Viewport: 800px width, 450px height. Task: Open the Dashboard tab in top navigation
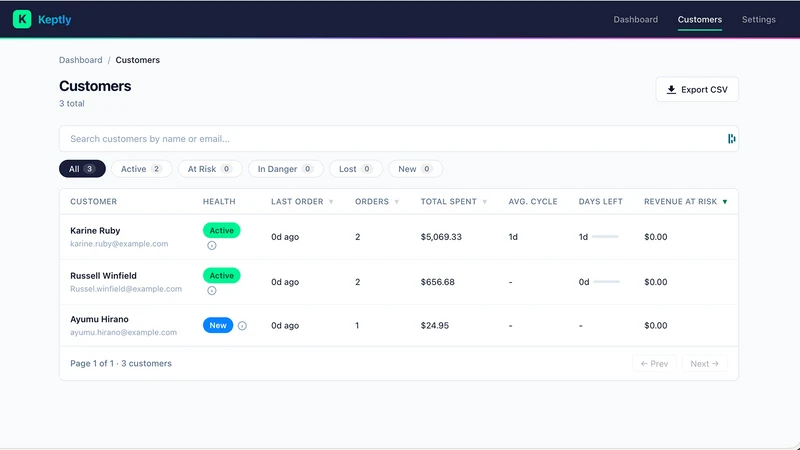pyautogui.click(x=635, y=19)
